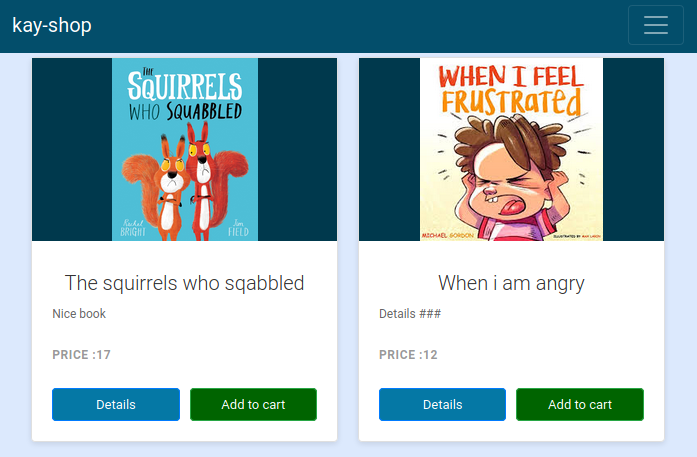The width and height of the screenshot is (697, 457).
Task: Click the "Details ###" description text
Action: pos(410,314)
